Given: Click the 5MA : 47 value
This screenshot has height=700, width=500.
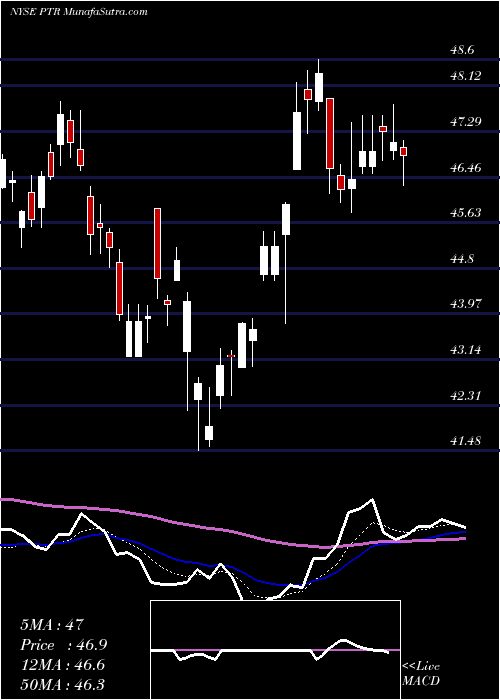Looking at the screenshot, I should click(52, 624).
